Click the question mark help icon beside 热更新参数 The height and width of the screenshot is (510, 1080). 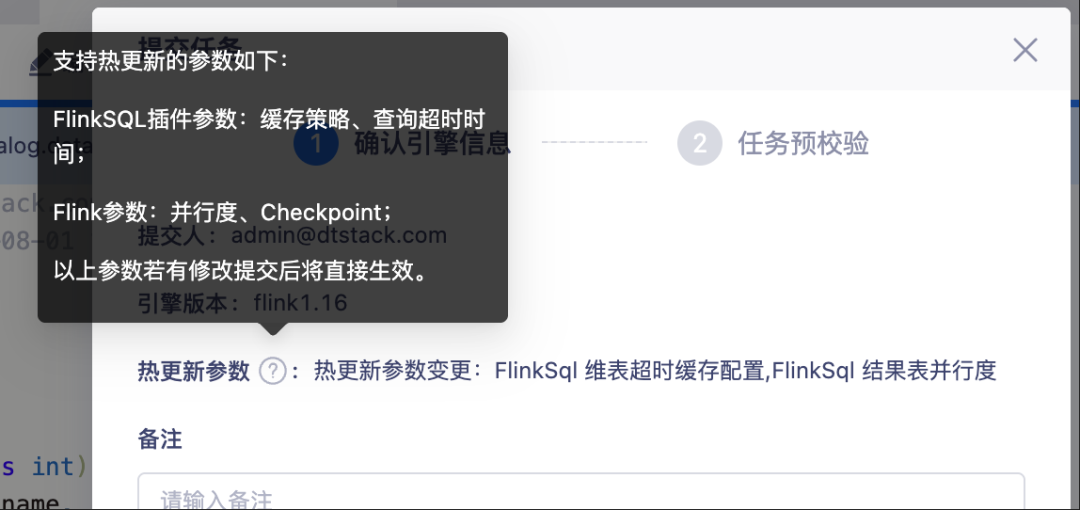[x=272, y=372]
